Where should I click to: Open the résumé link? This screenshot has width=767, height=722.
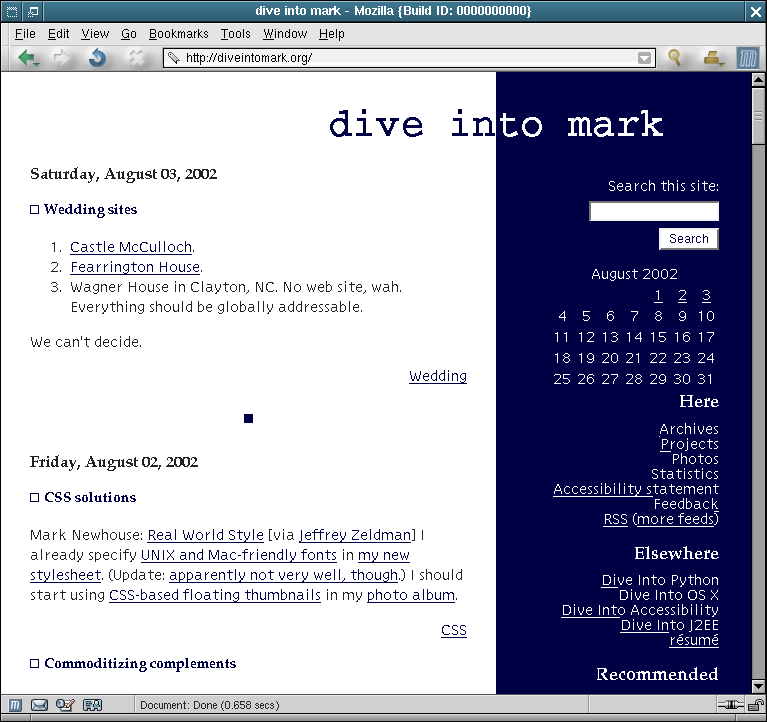click(694, 640)
